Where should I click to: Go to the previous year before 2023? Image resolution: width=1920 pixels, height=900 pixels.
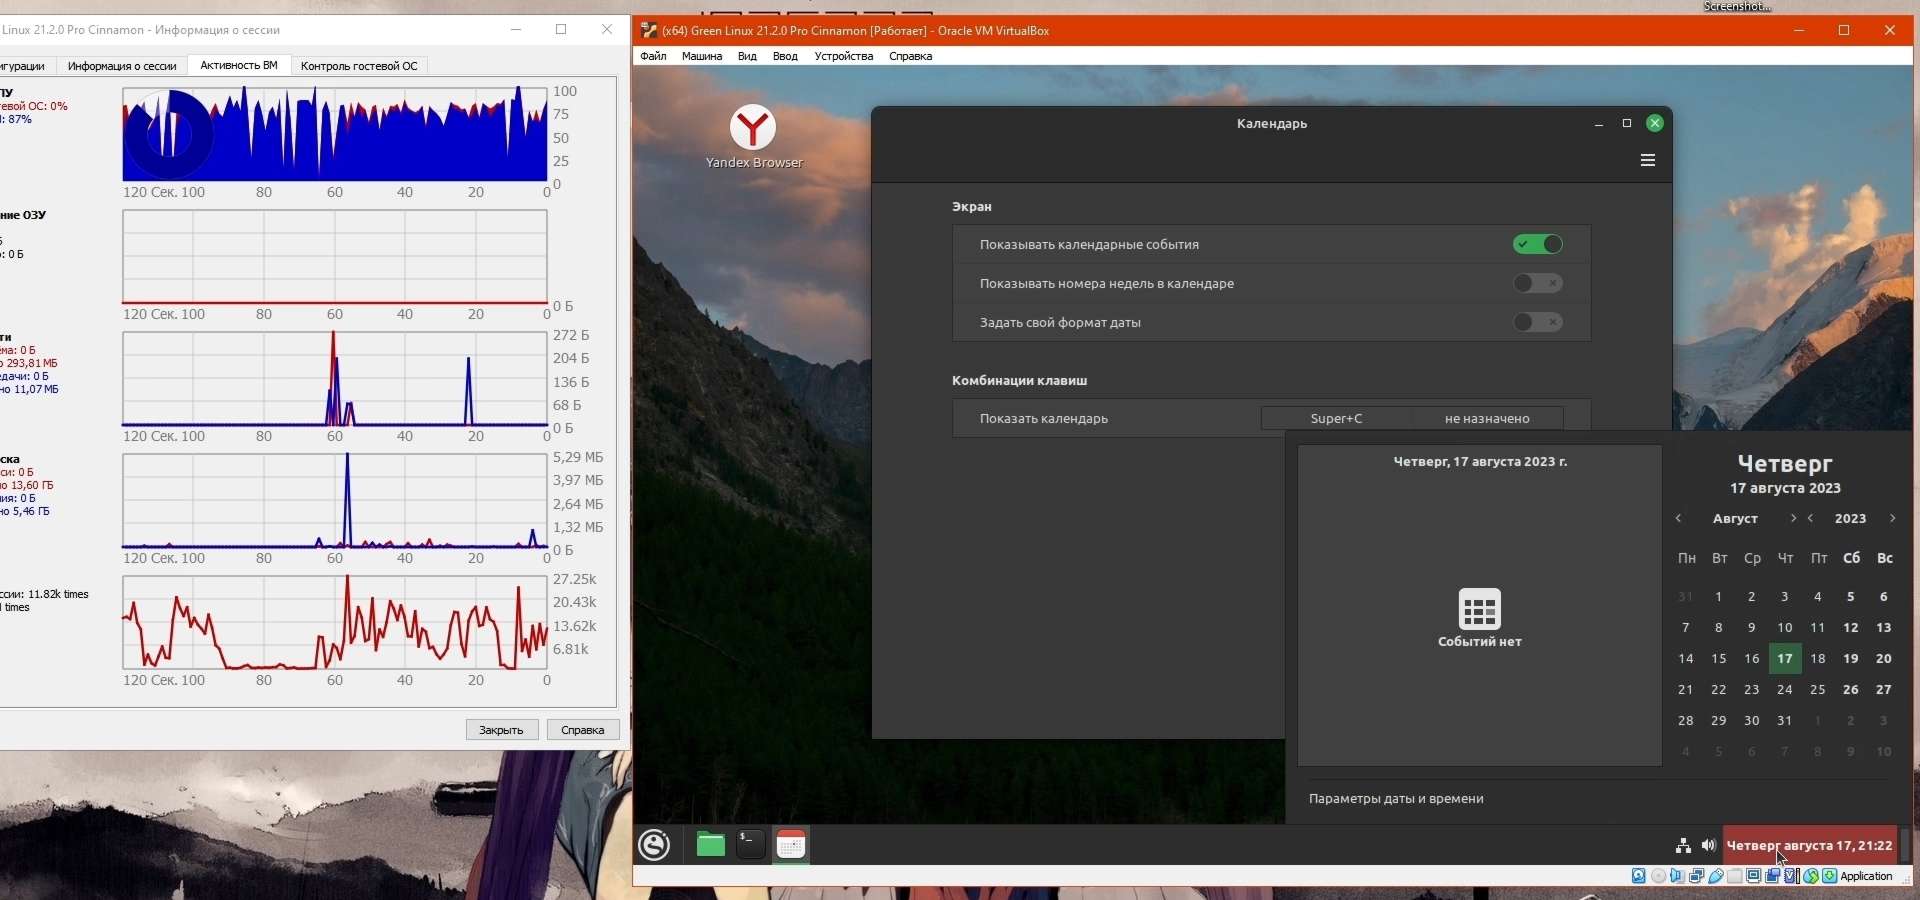[x=1811, y=518]
